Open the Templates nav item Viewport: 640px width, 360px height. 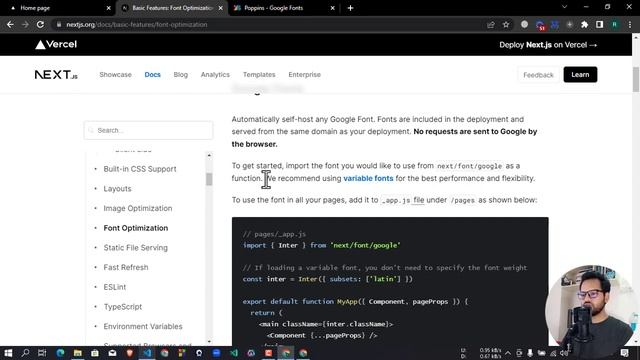click(259, 75)
